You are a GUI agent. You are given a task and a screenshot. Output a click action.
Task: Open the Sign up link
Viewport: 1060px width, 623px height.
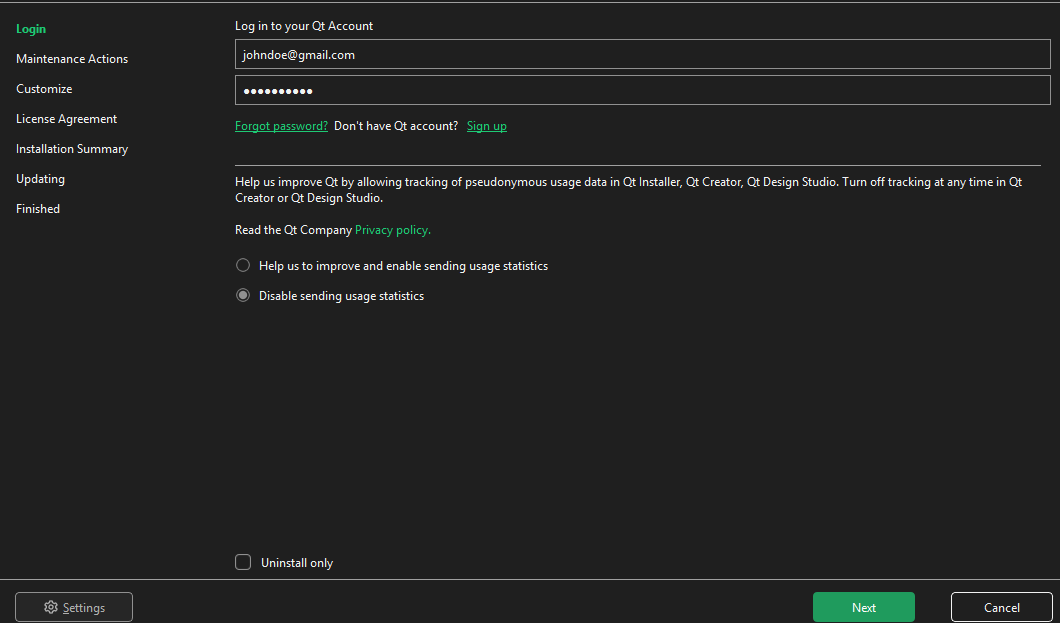(487, 126)
